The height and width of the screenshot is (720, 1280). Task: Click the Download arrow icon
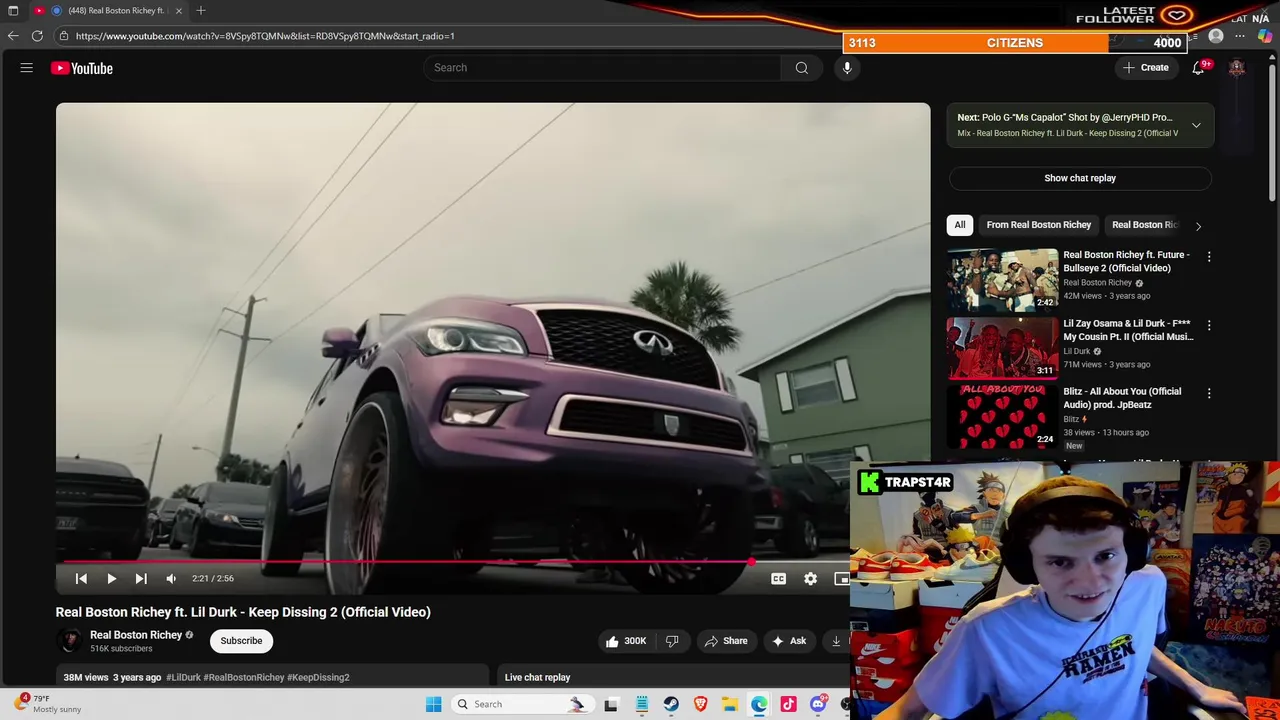tap(837, 641)
